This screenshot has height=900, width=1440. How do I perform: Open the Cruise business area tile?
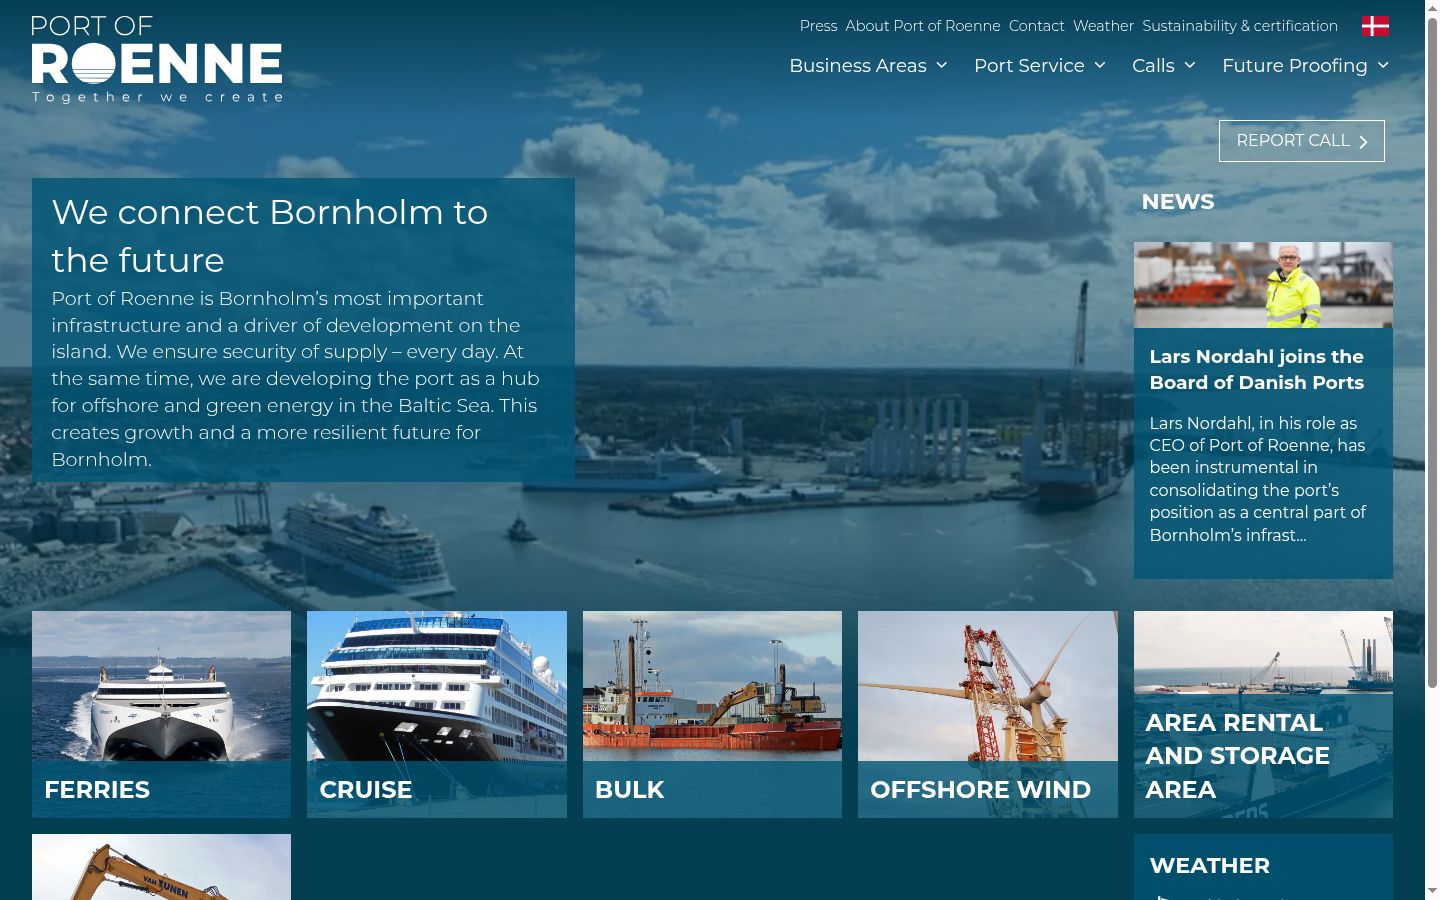[437, 714]
